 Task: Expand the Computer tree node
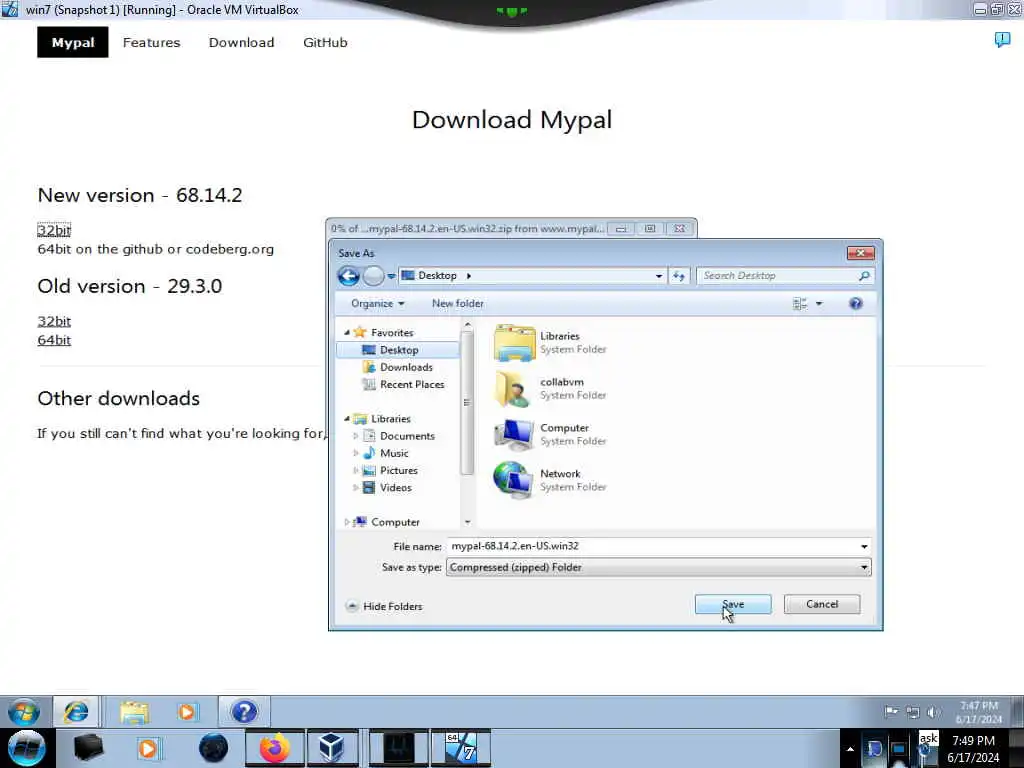pos(347,522)
